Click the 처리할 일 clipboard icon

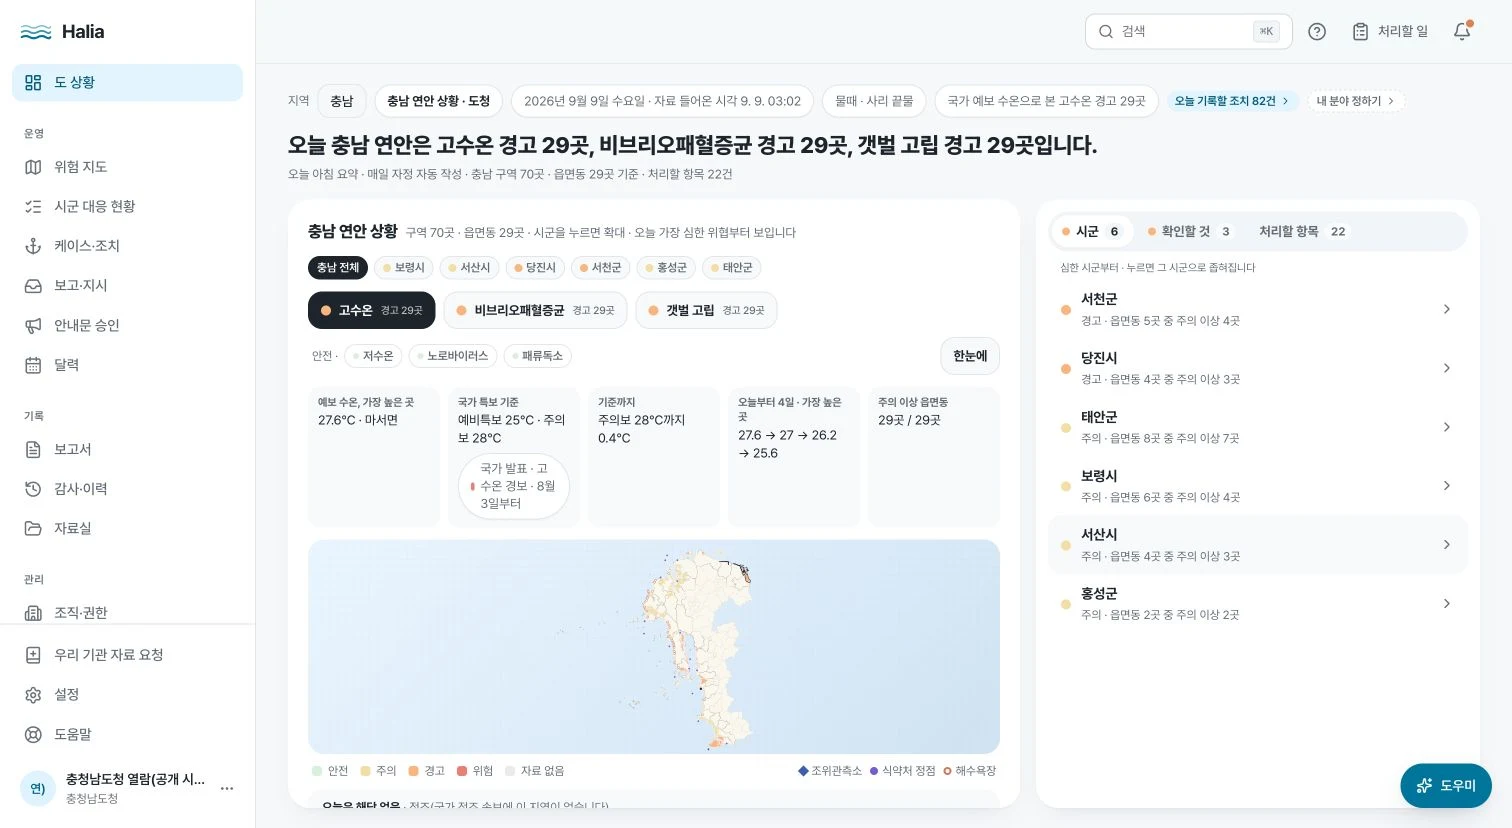click(1360, 32)
